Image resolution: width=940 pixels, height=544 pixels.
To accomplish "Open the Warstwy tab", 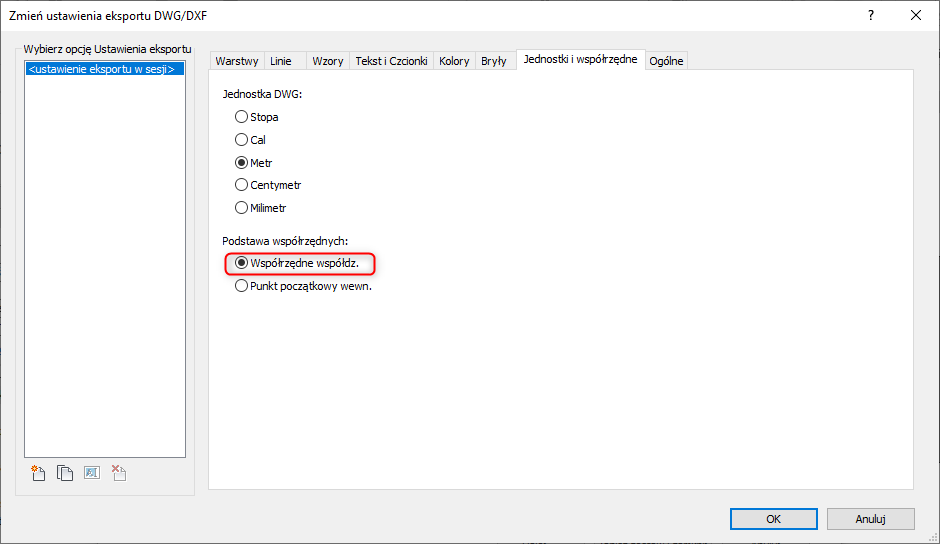I will 237,61.
